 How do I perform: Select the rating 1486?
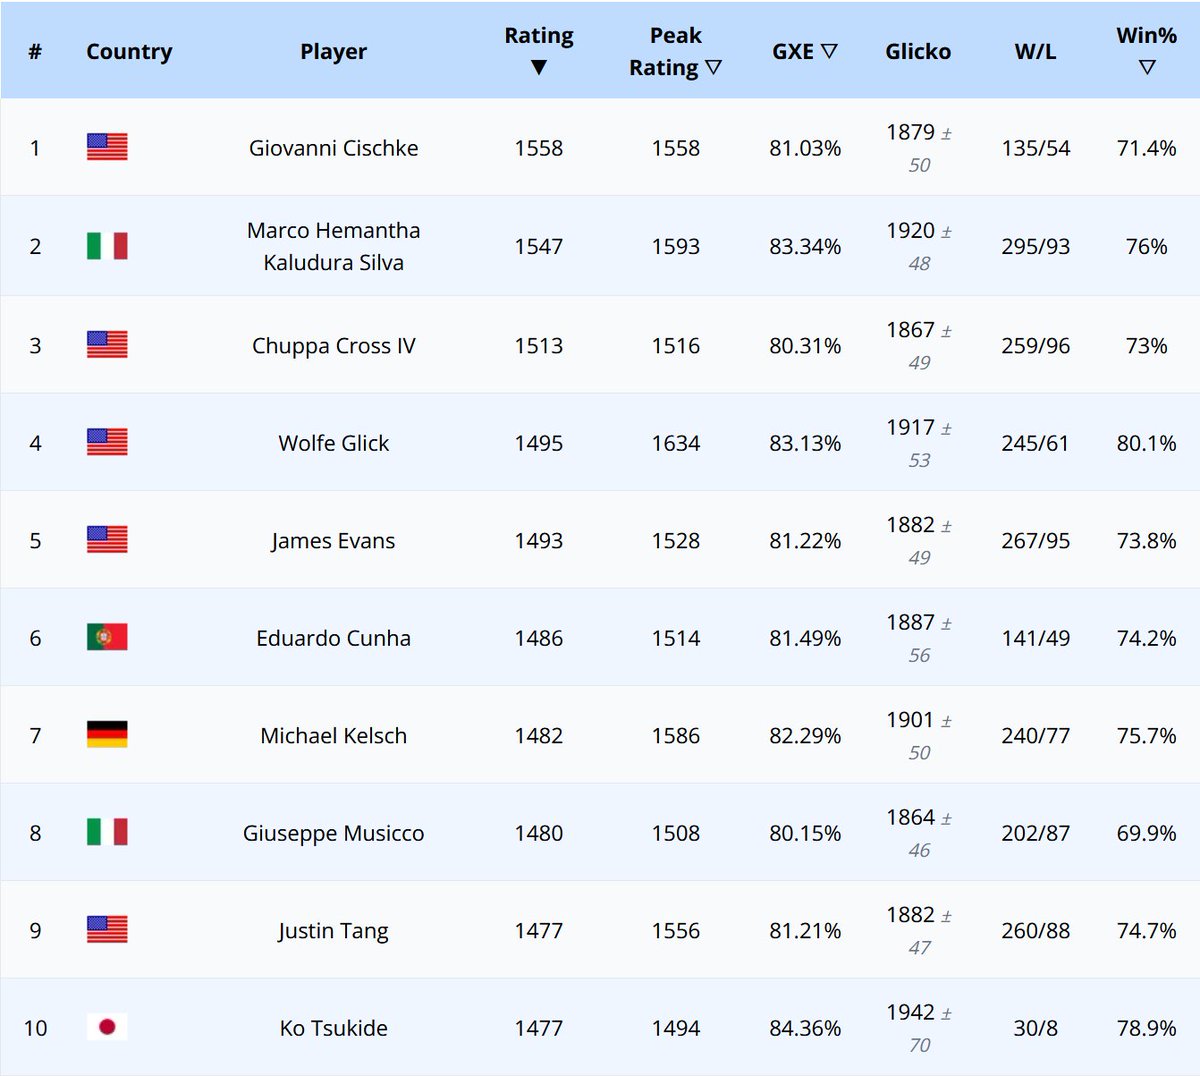tap(539, 638)
